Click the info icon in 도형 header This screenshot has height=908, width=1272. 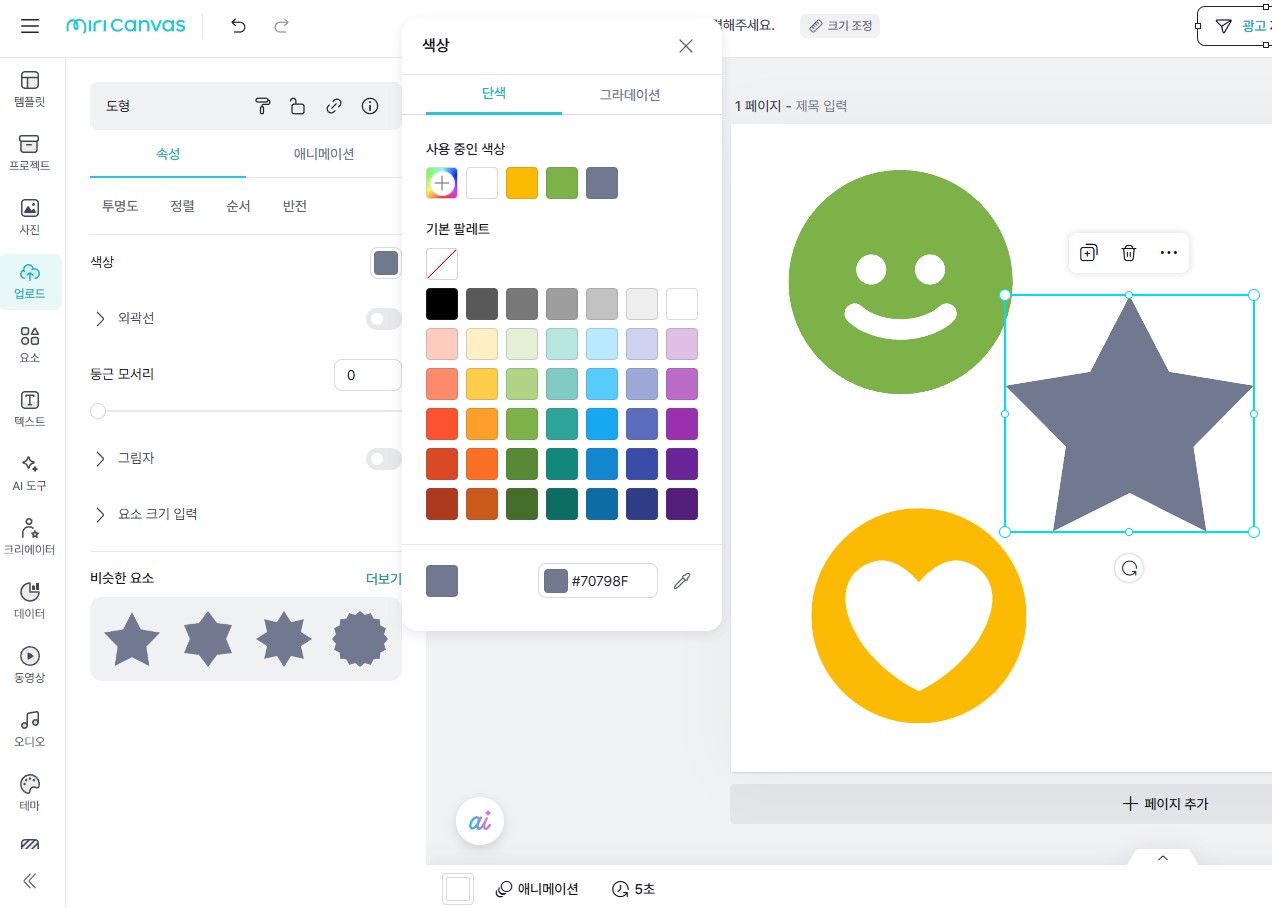[x=370, y=106]
